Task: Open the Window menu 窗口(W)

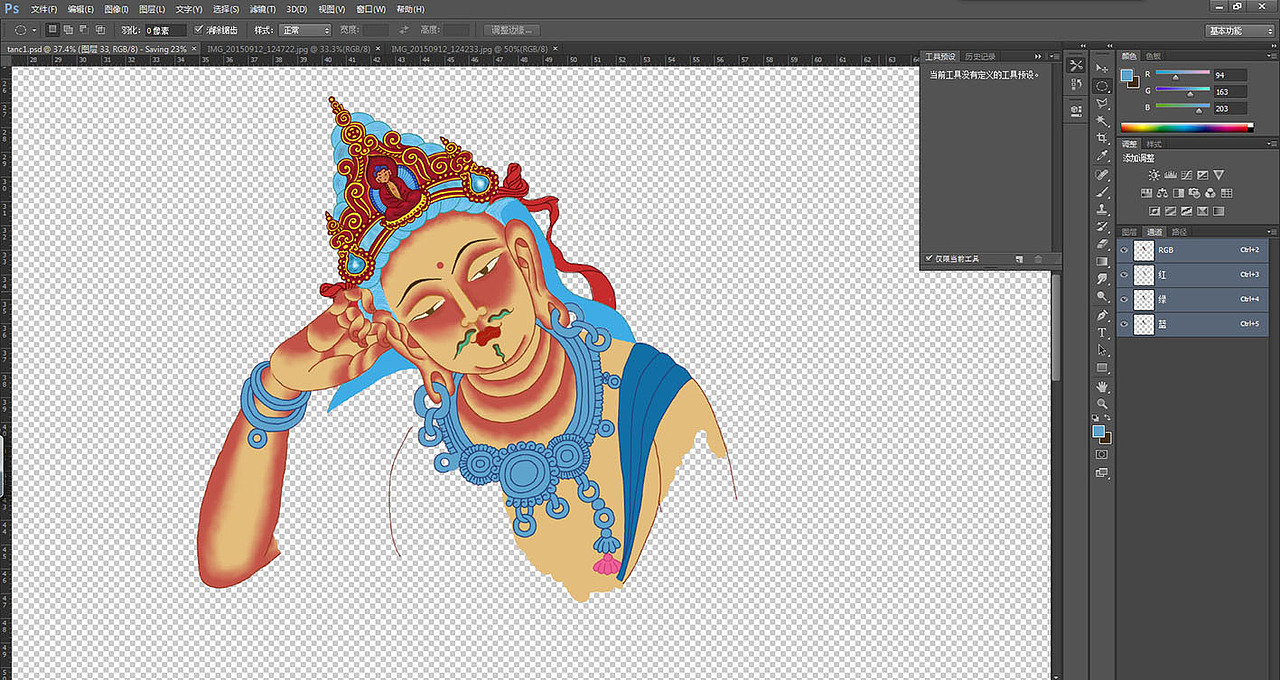Action: (x=371, y=9)
